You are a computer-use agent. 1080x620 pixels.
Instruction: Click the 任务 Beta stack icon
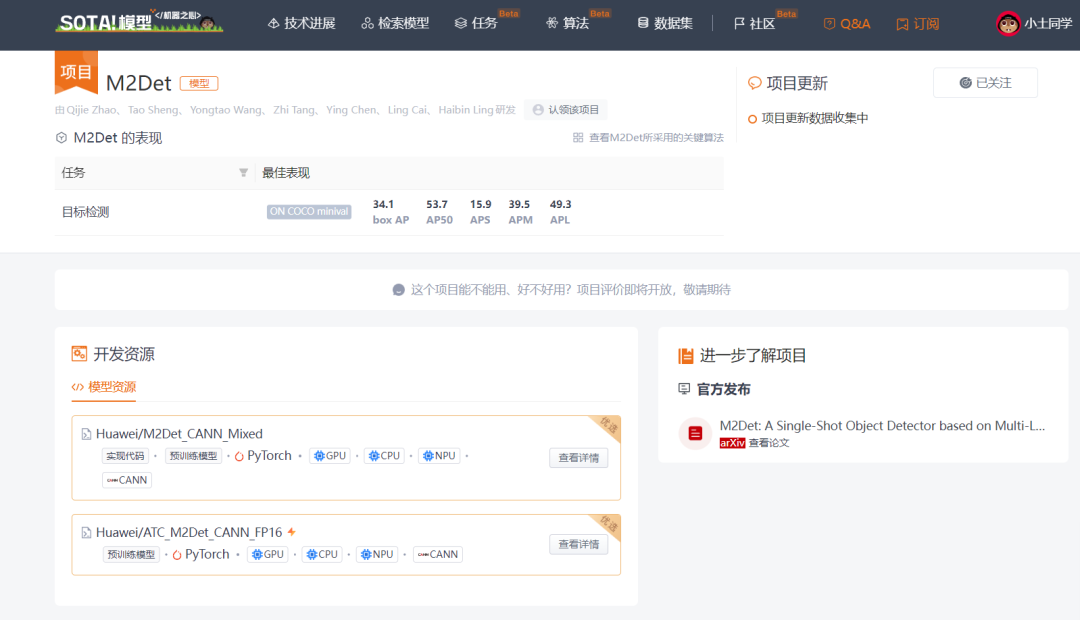click(461, 22)
